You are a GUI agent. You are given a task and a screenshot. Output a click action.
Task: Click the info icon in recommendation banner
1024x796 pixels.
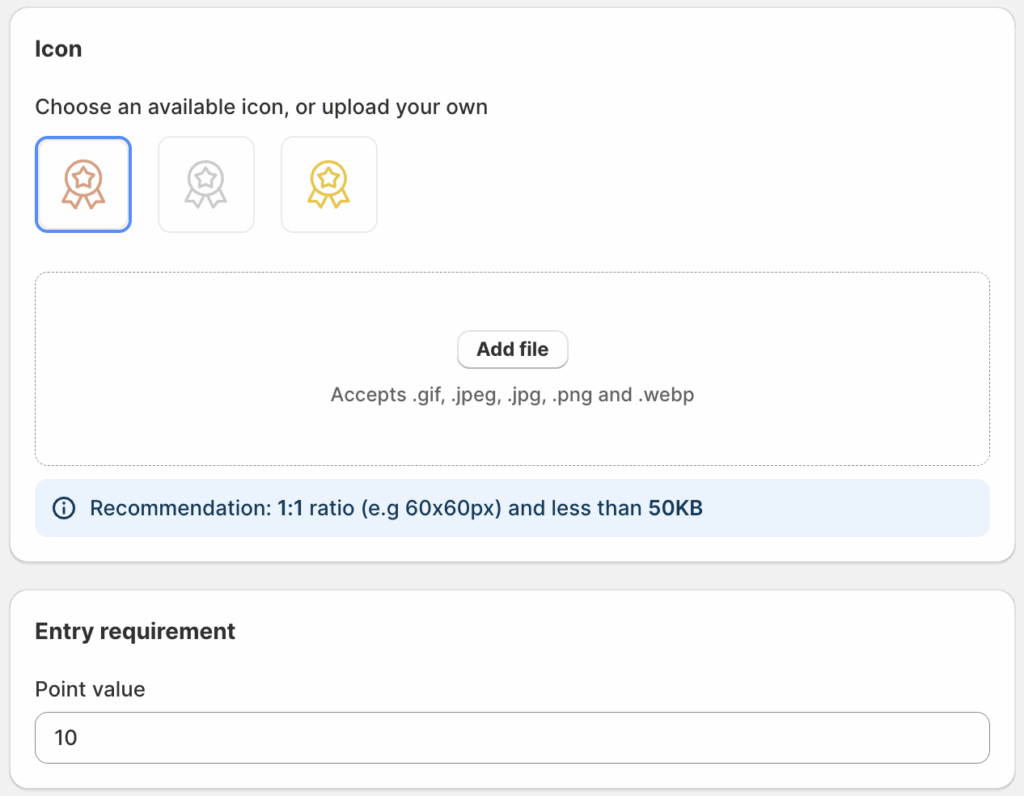[x=63, y=508]
